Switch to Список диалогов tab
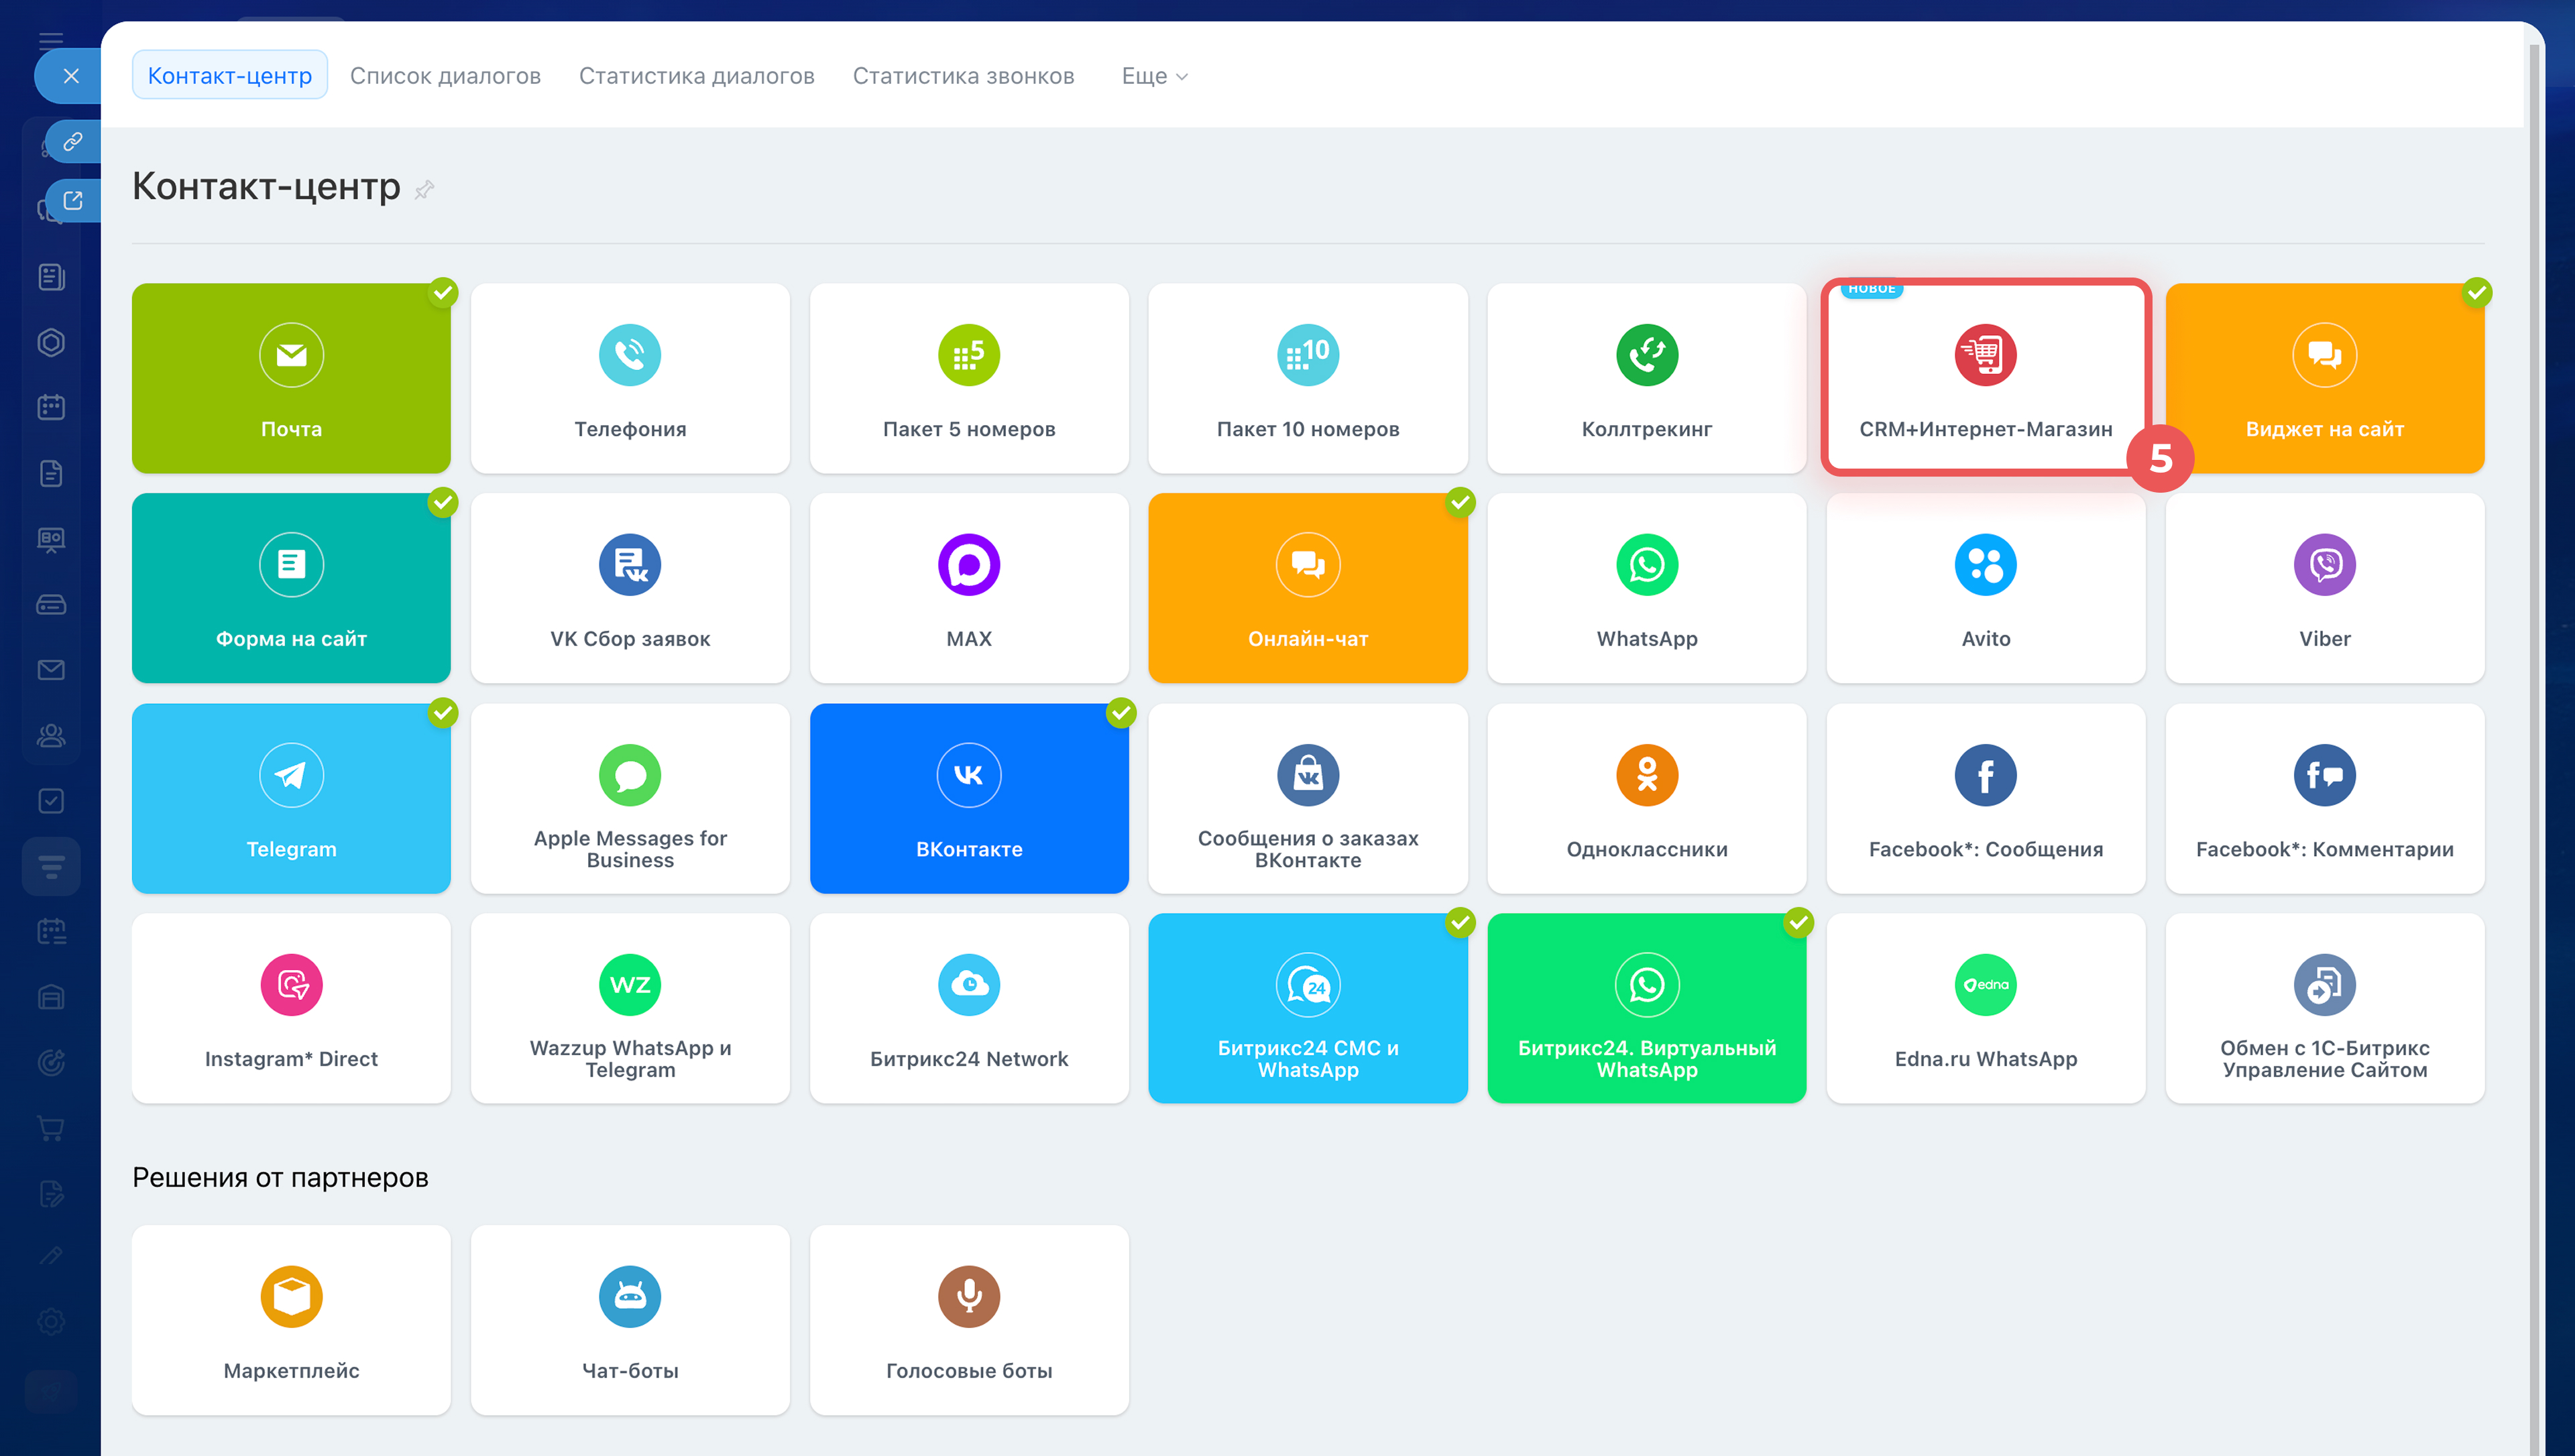Image resolution: width=2575 pixels, height=1456 pixels. pos(445,76)
